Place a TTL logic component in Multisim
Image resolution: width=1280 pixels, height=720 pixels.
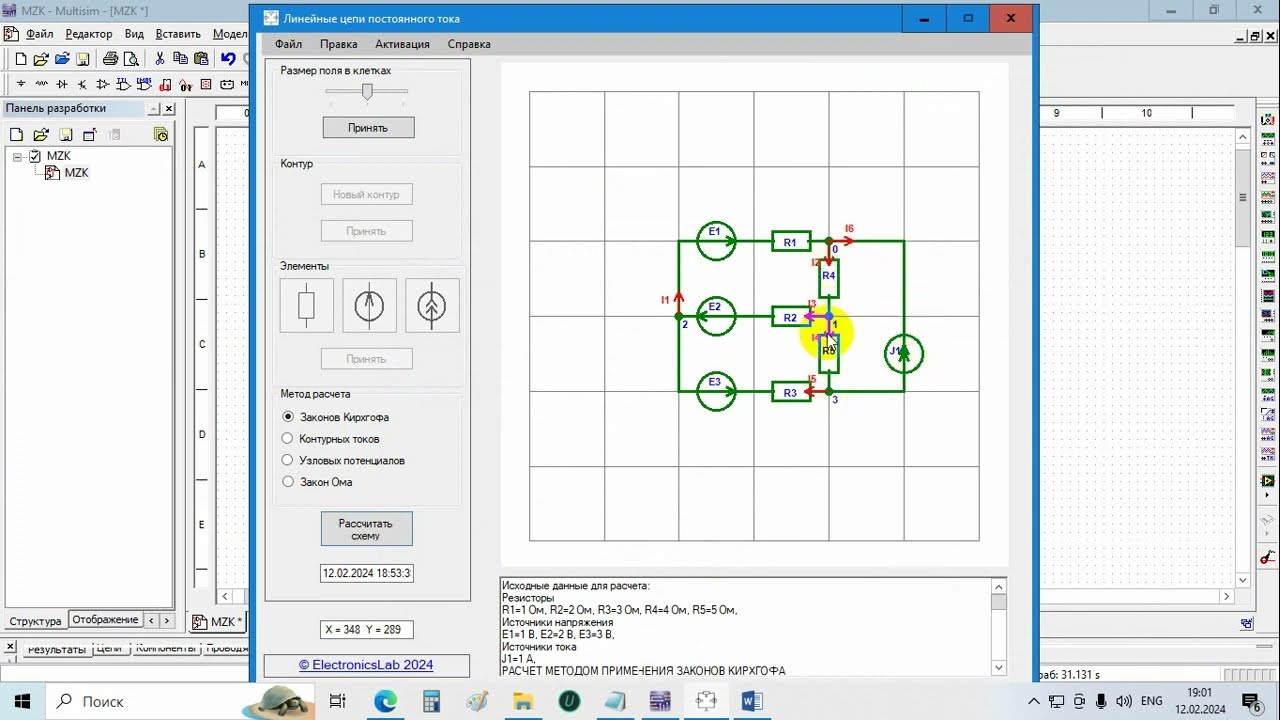point(124,84)
